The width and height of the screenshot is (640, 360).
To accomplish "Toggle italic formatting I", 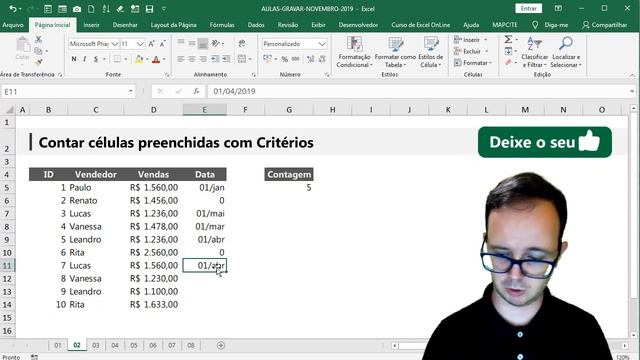I will [x=84, y=59].
